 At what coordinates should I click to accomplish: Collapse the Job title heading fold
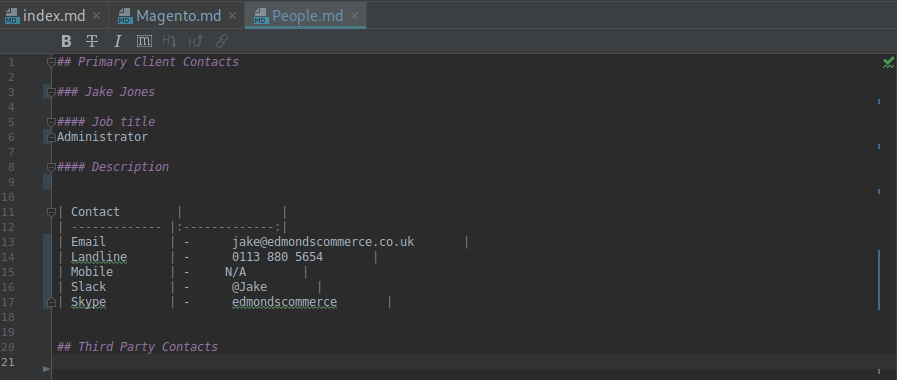tap(51, 122)
